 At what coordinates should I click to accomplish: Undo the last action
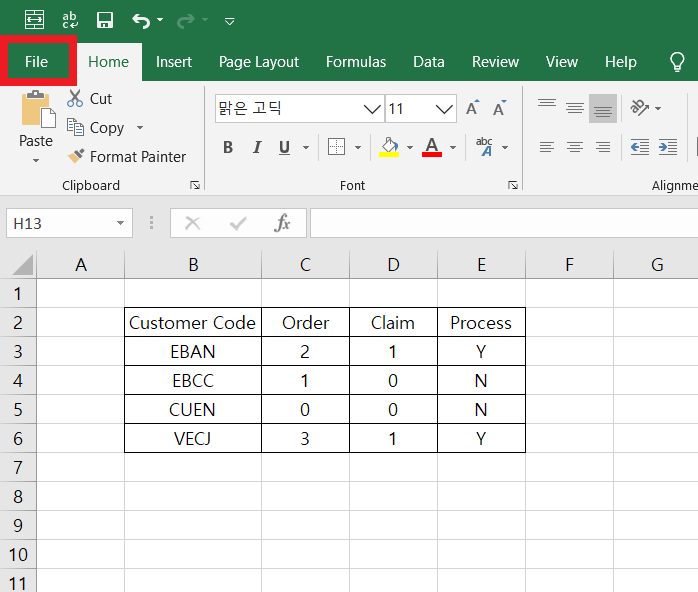point(141,20)
